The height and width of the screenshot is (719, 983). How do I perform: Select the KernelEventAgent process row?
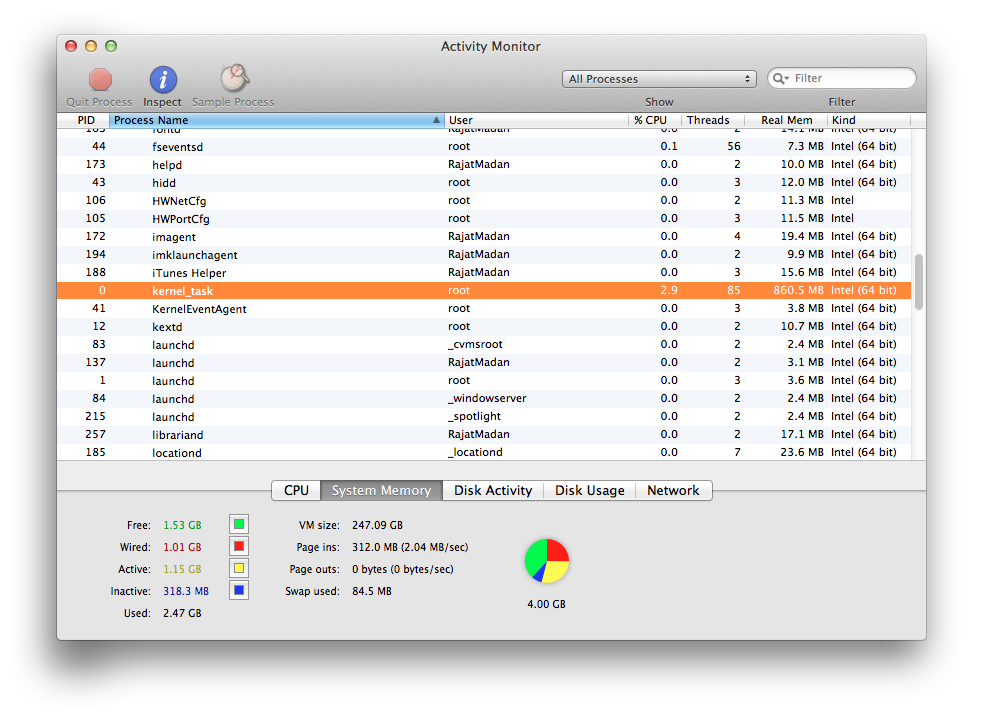pyautogui.click(x=484, y=308)
